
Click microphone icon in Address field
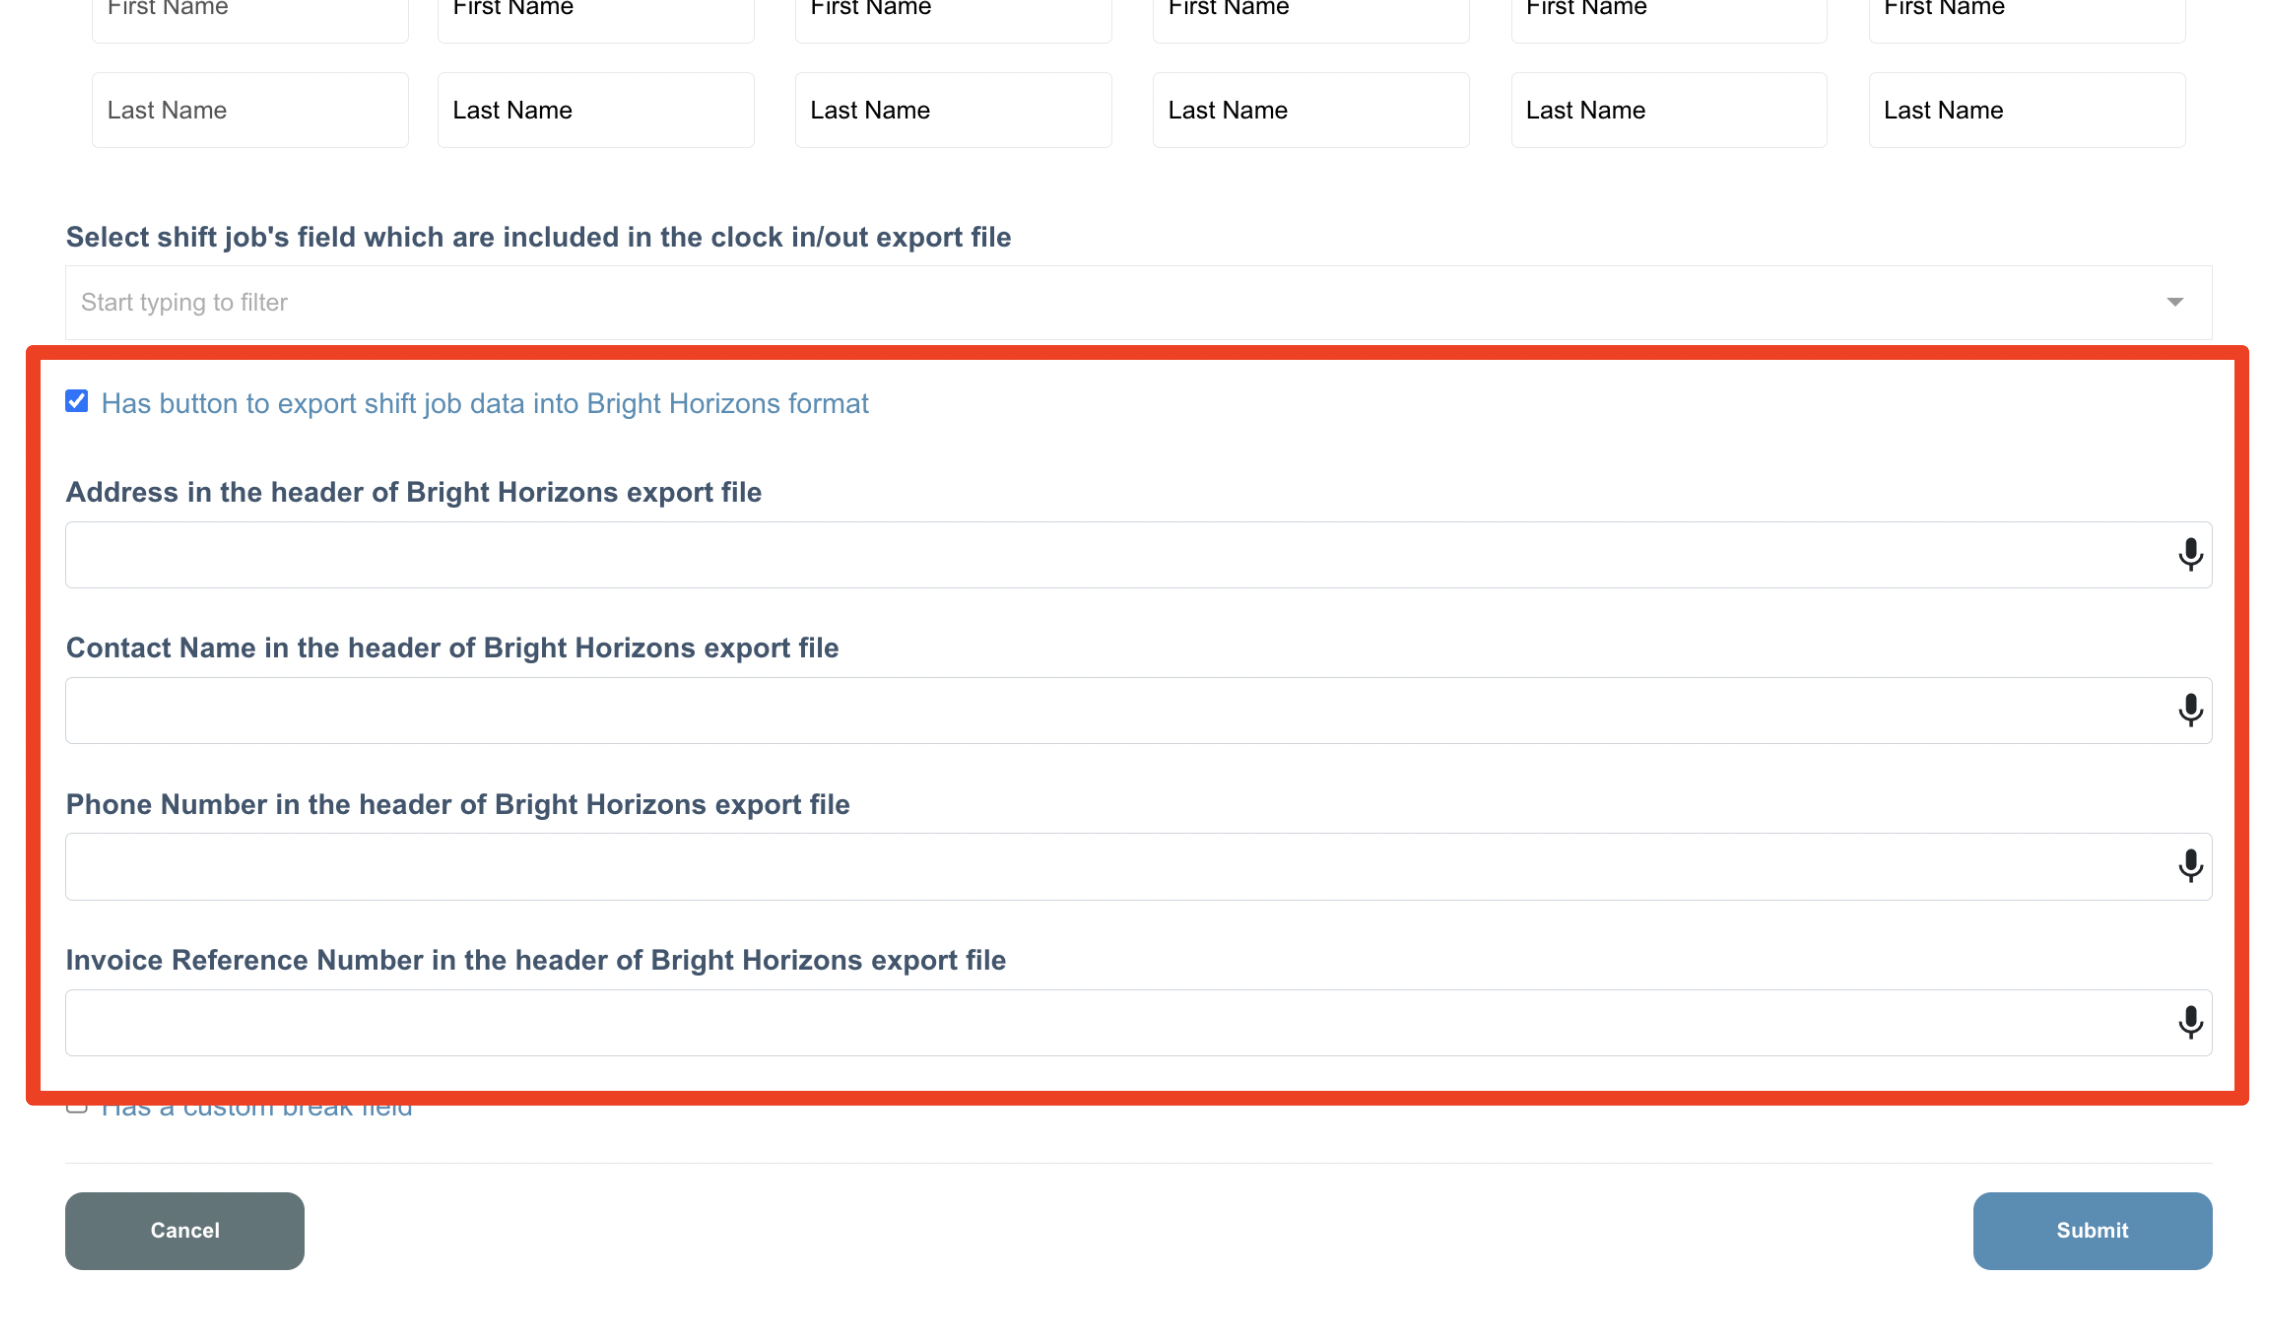coord(2189,554)
